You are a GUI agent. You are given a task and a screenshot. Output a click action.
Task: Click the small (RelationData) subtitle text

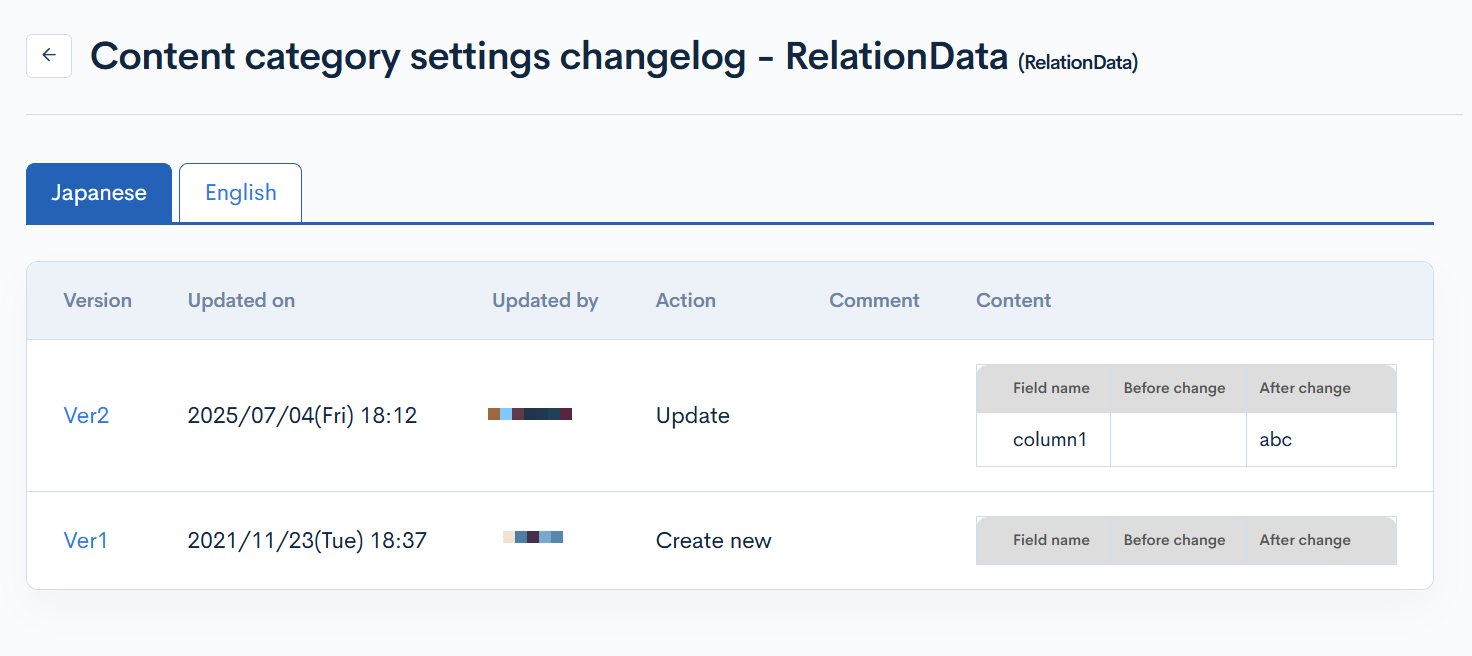click(1078, 63)
